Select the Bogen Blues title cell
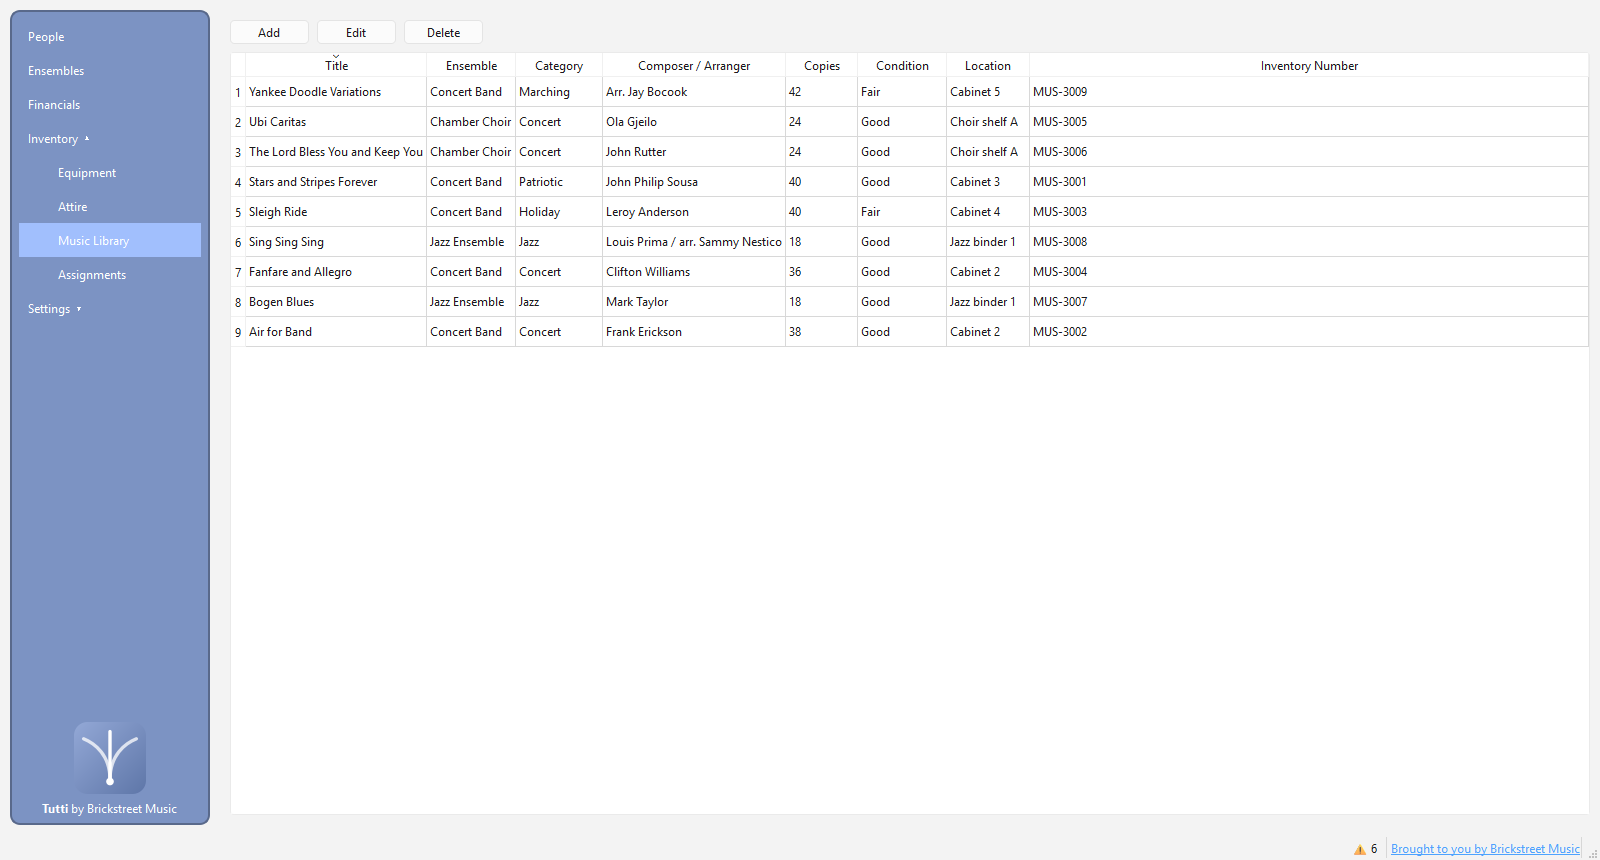Image resolution: width=1600 pixels, height=860 pixels. point(336,302)
